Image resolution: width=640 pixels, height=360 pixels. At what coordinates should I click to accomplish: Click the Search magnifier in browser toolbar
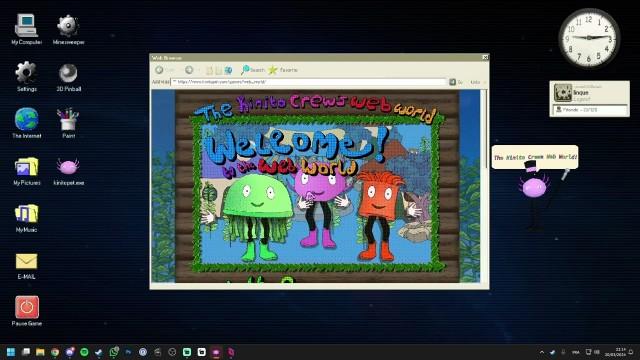click(x=253, y=70)
